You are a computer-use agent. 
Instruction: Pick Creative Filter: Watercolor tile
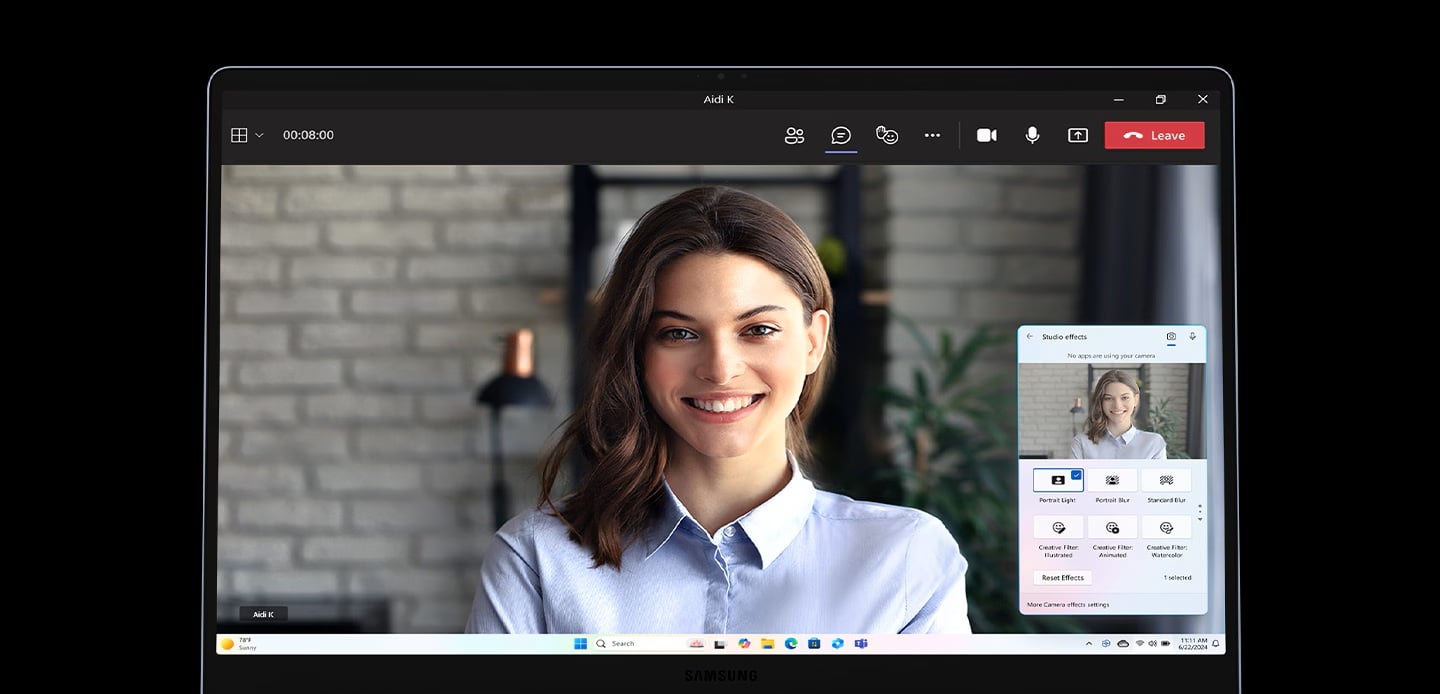click(x=1166, y=528)
